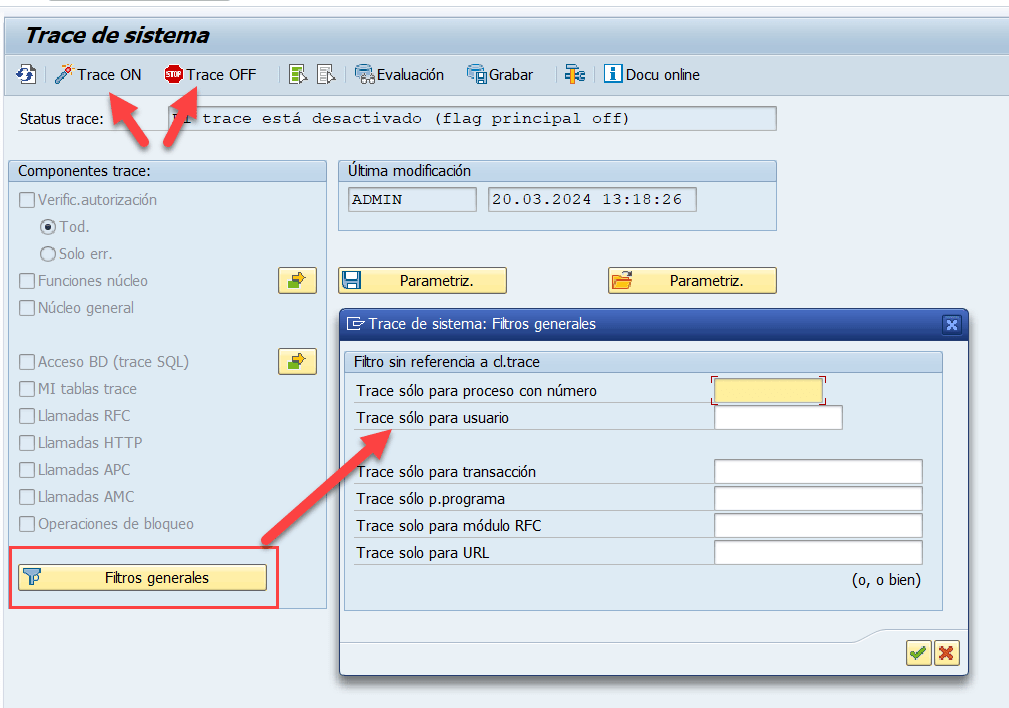
Task: Click the Trace ON toolbar button
Action: coord(98,75)
